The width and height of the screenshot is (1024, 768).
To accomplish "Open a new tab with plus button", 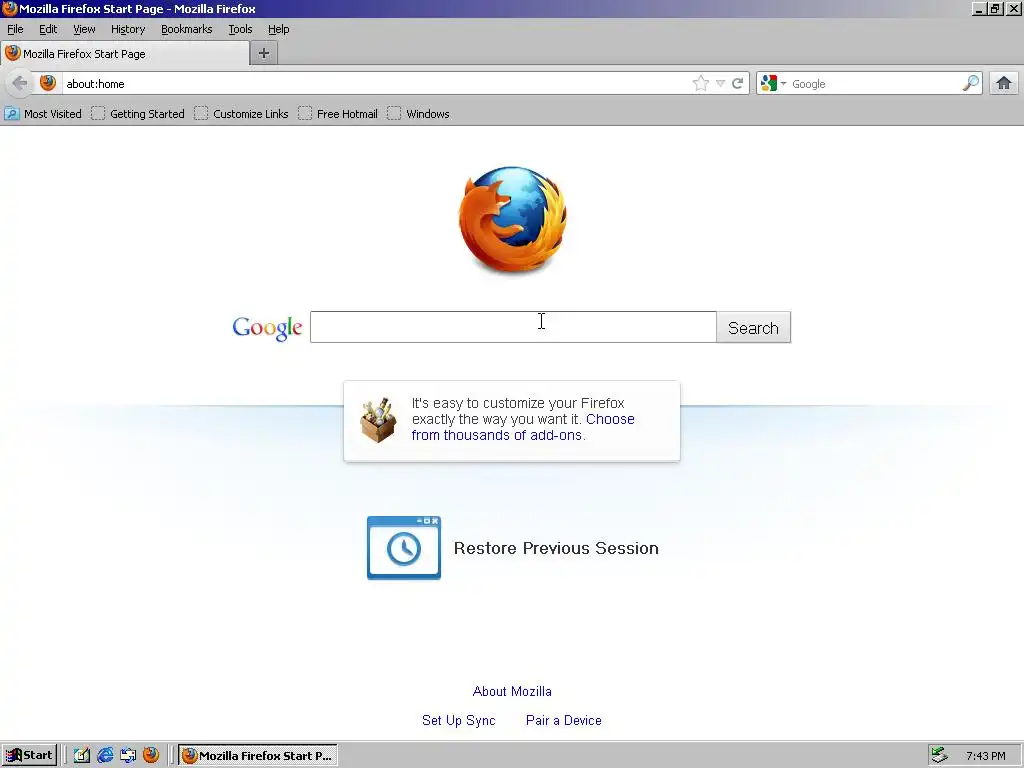I will [264, 54].
